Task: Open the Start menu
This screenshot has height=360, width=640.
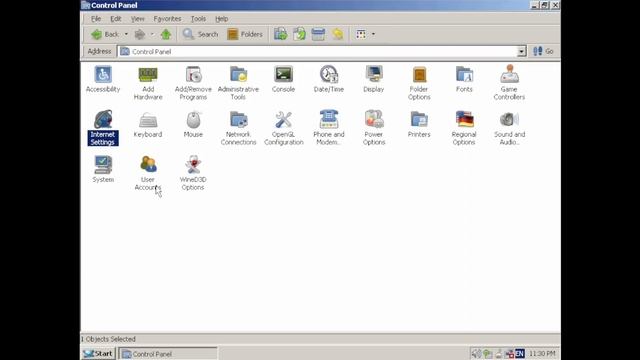Action: (x=98, y=353)
